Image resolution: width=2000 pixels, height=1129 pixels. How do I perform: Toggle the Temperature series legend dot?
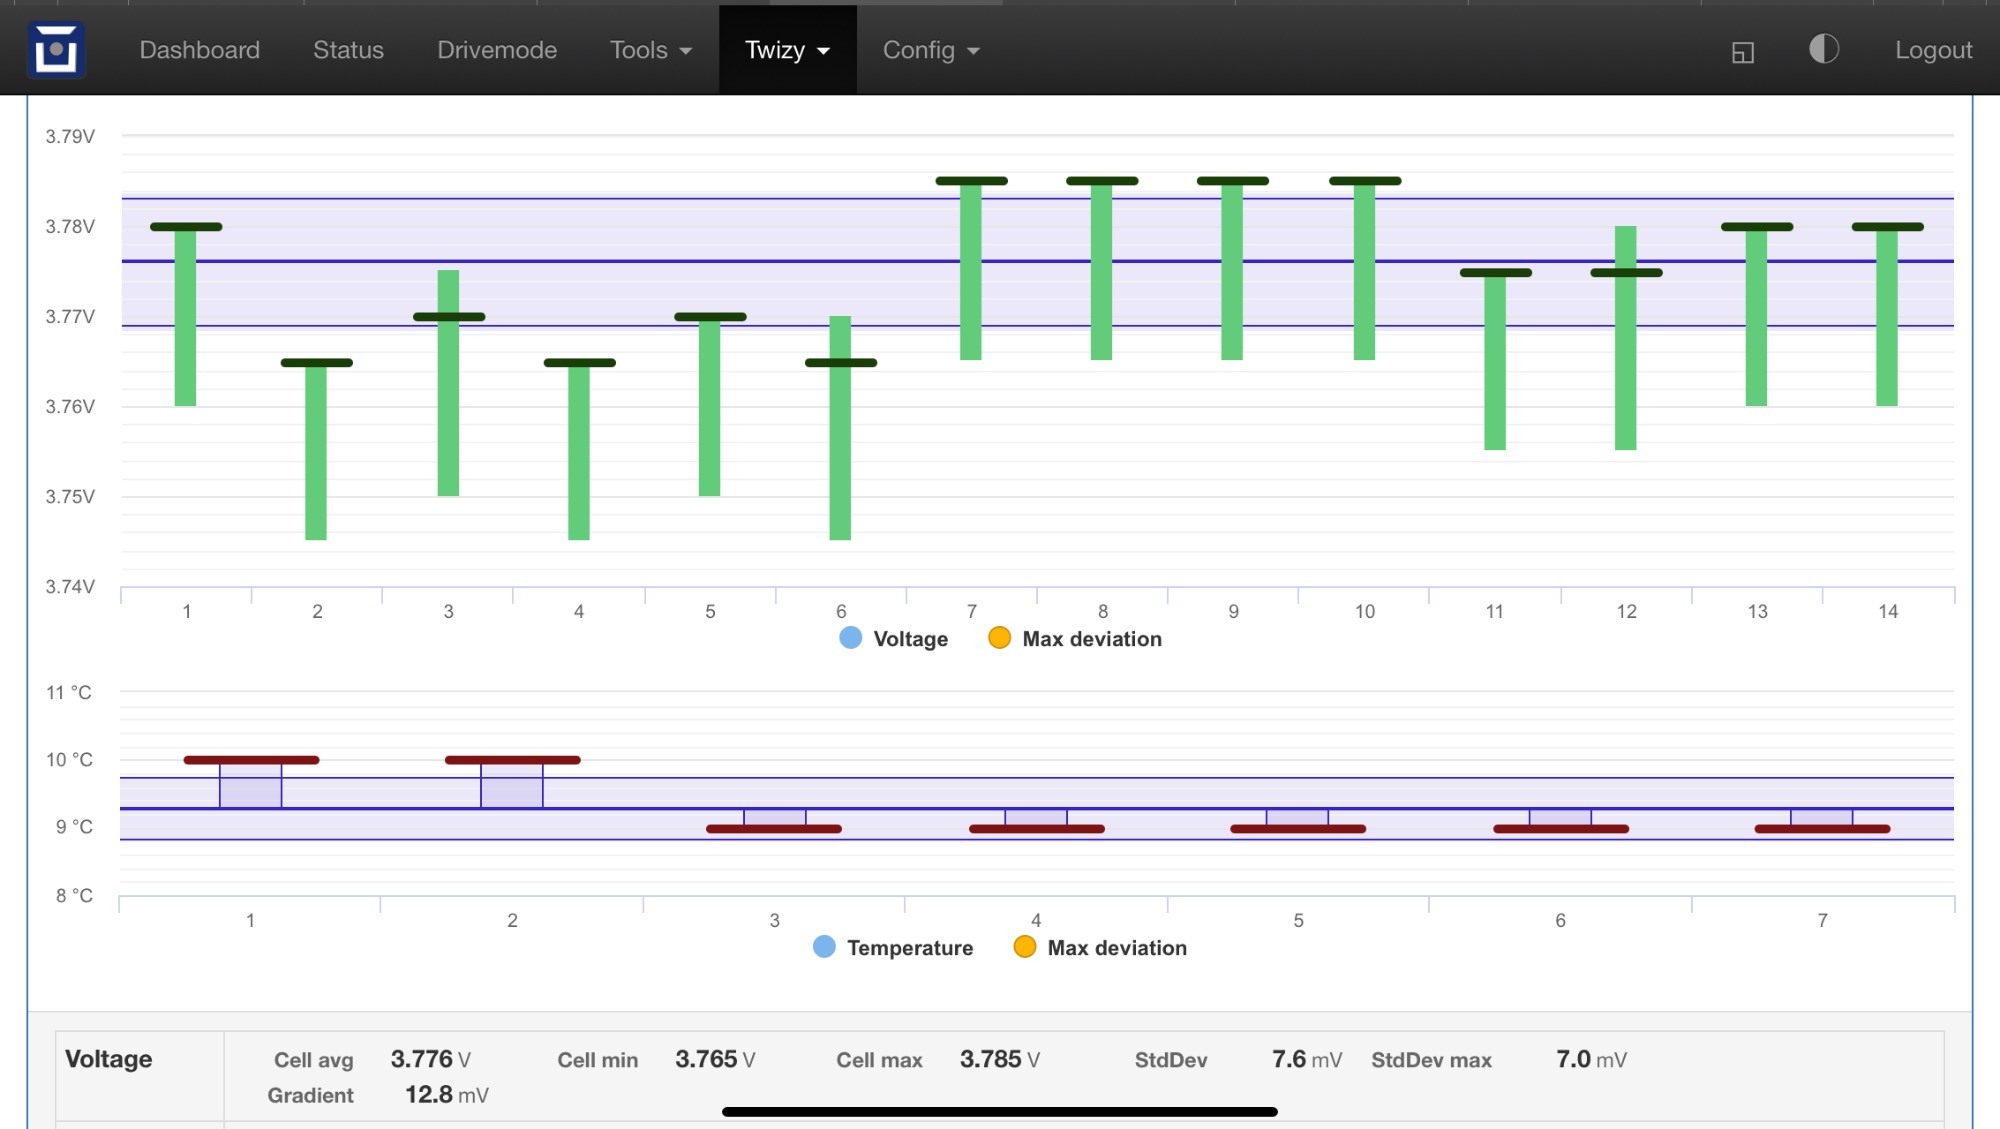tap(824, 947)
